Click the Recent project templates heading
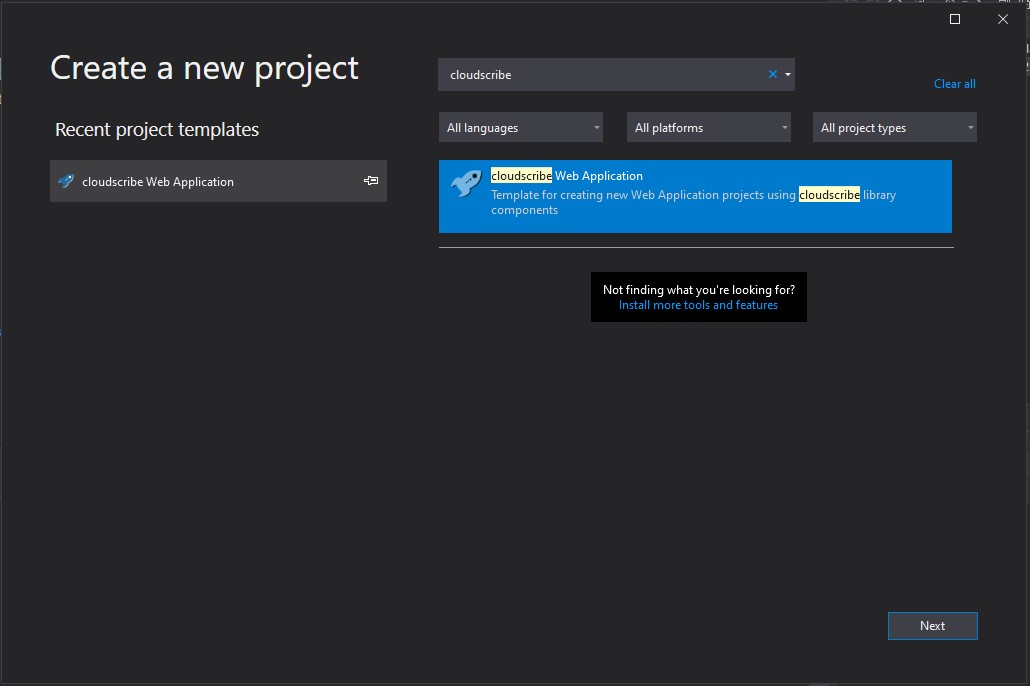Viewport: 1030px width, 686px height. pos(157,130)
